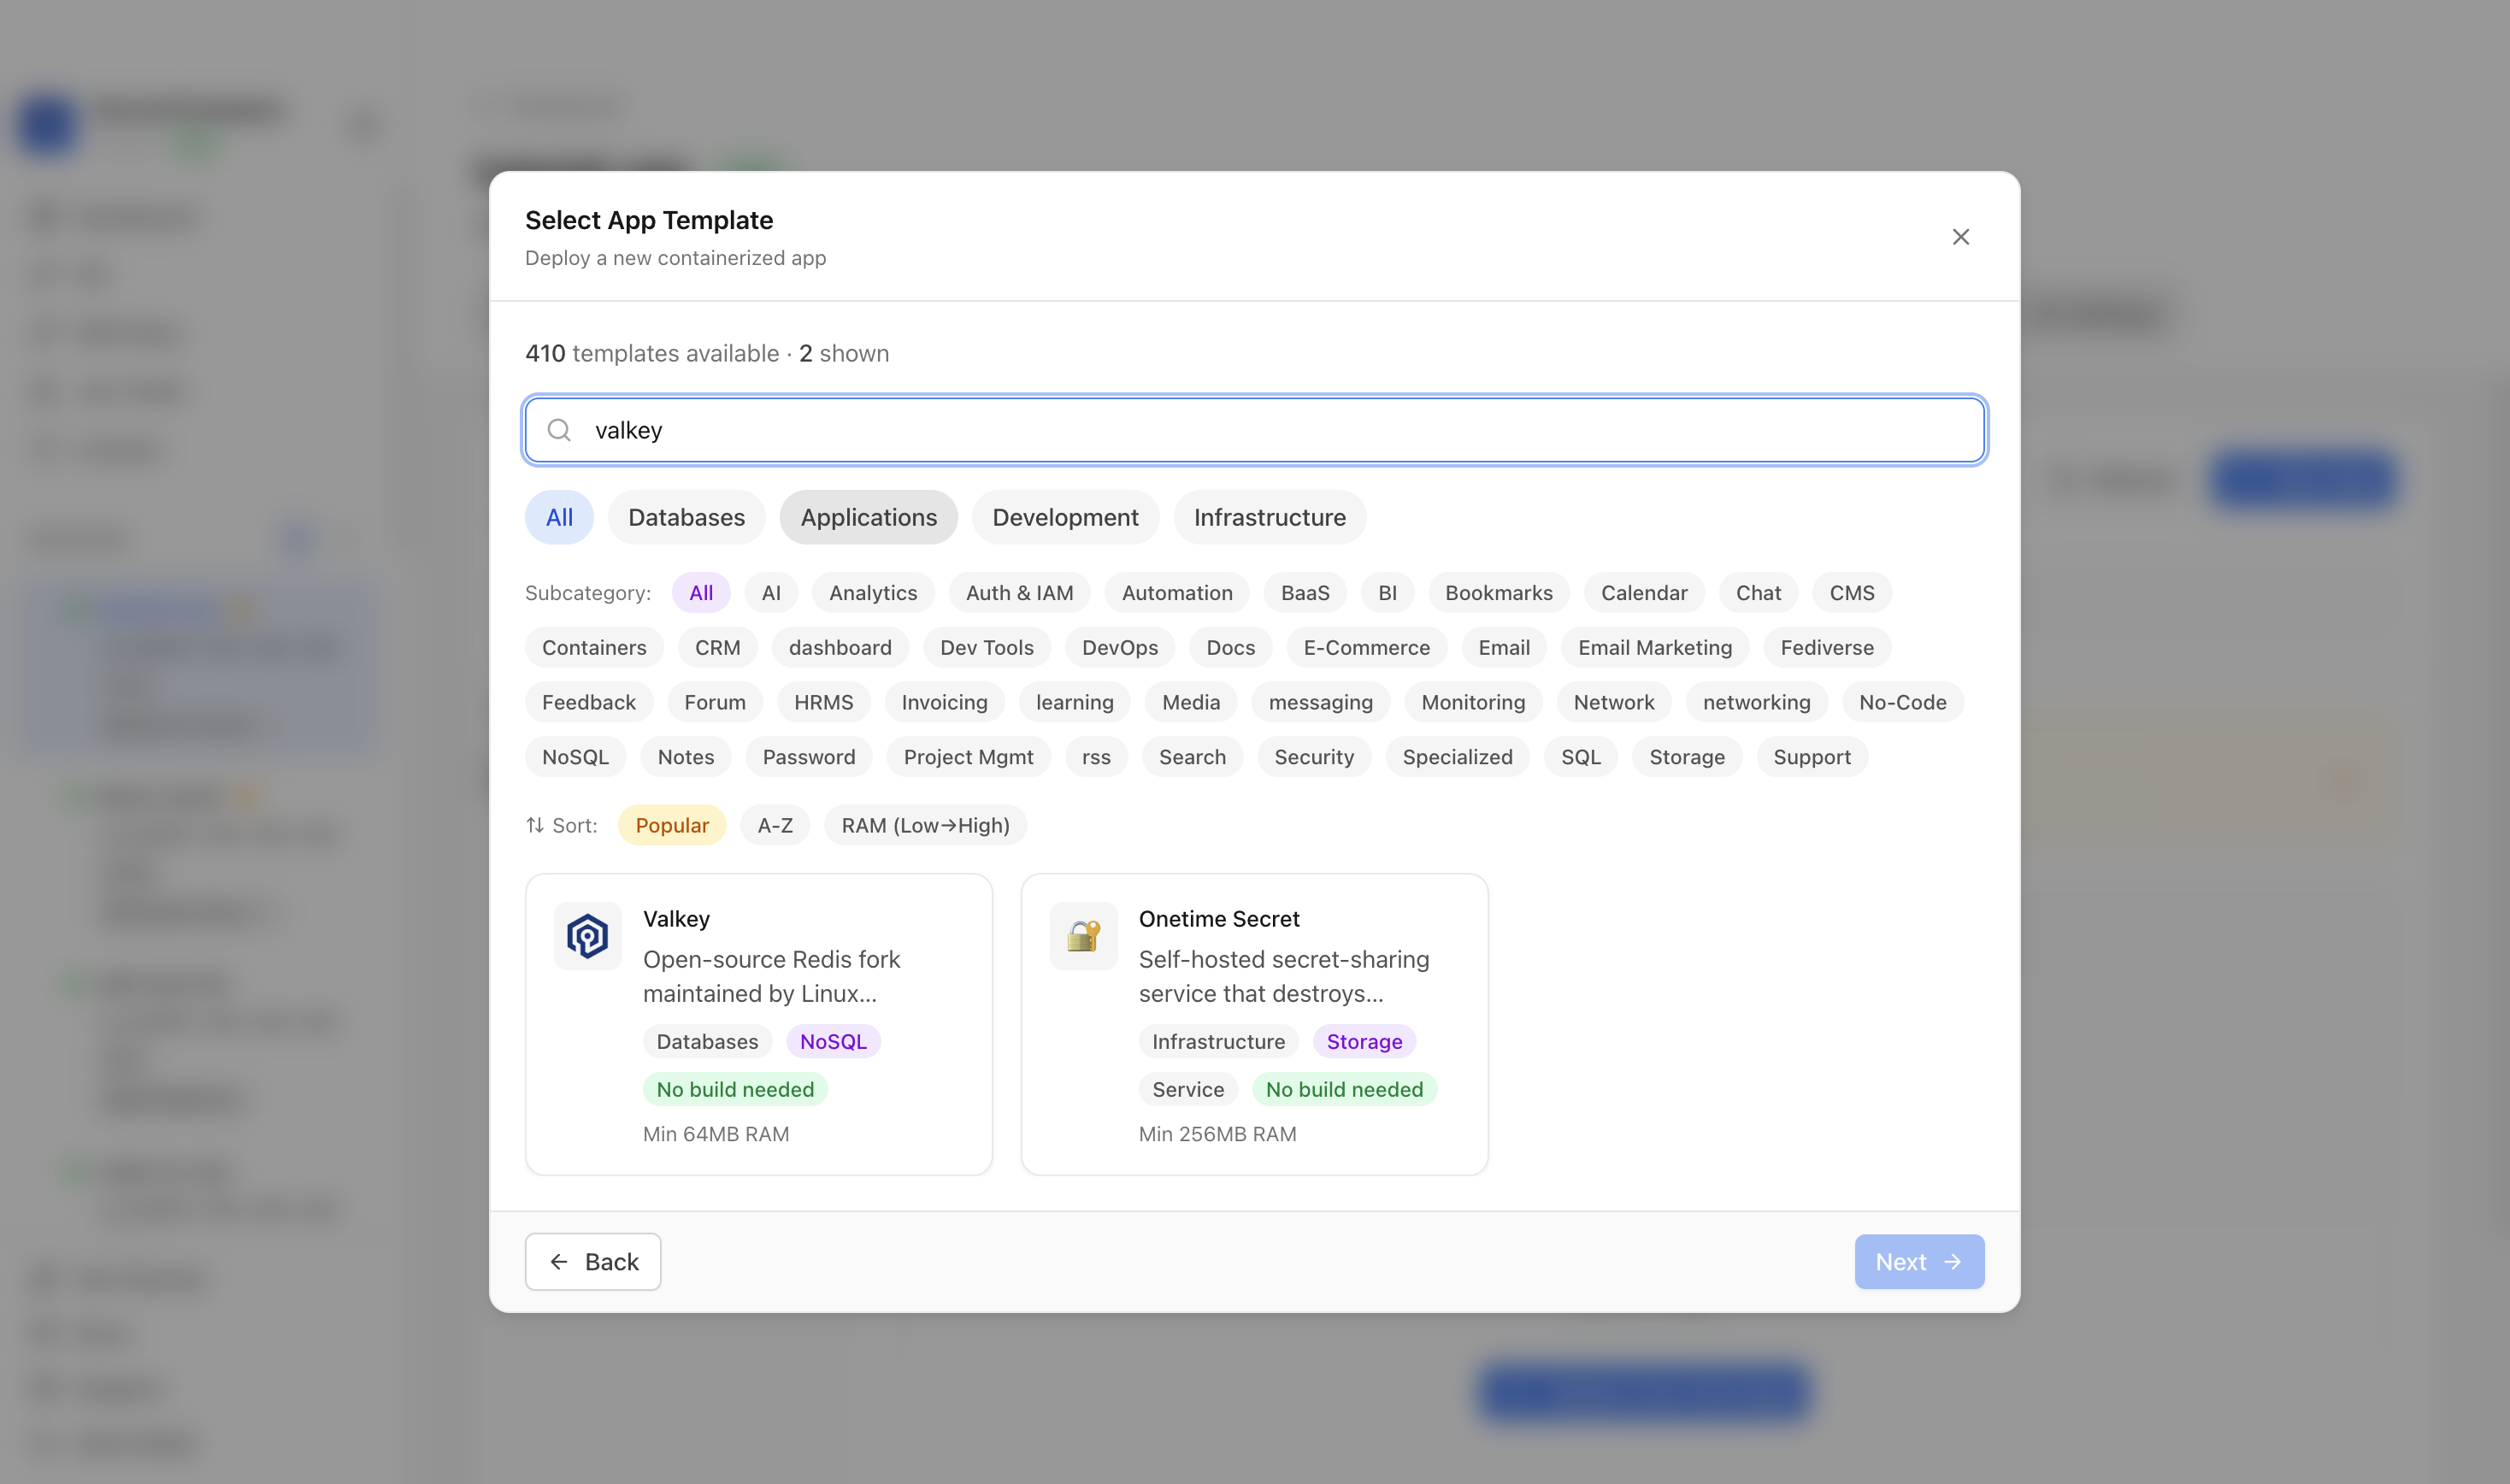Filter by HRMS subcategory
Image resolution: width=2510 pixels, height=1484 pixels.
pyautogui.click(x=823, y=702)
